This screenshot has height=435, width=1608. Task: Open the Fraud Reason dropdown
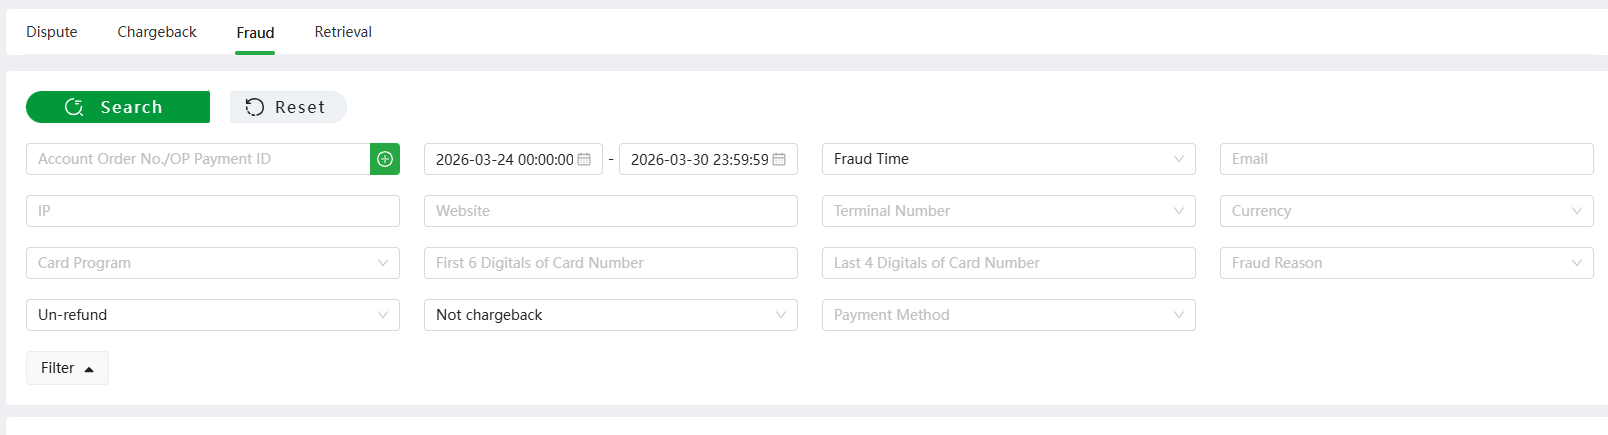[1406, 263]
